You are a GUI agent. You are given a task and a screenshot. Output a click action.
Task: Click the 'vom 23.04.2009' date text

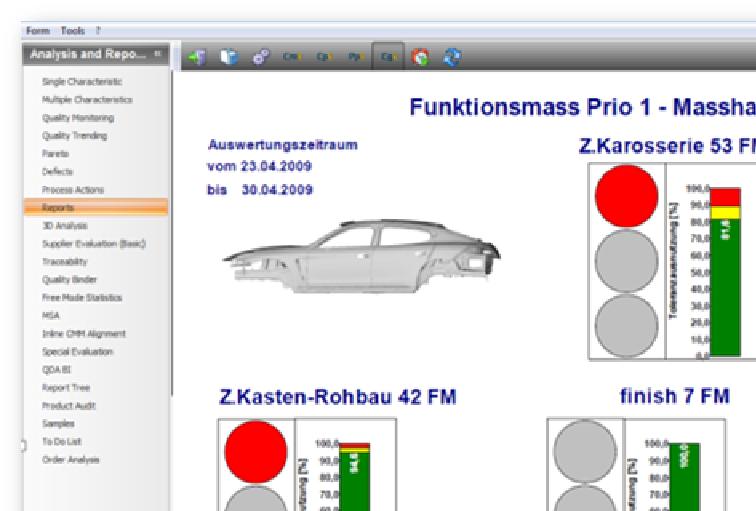tap(259, 167)
